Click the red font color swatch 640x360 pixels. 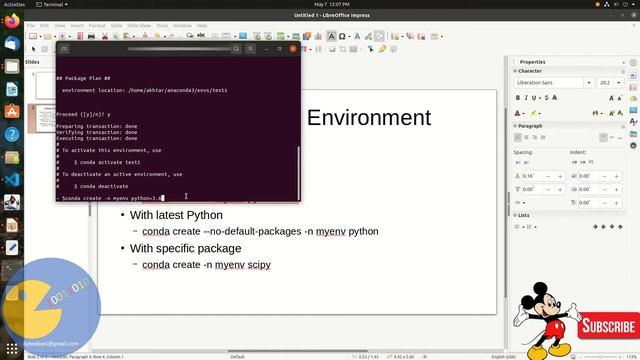517,113
